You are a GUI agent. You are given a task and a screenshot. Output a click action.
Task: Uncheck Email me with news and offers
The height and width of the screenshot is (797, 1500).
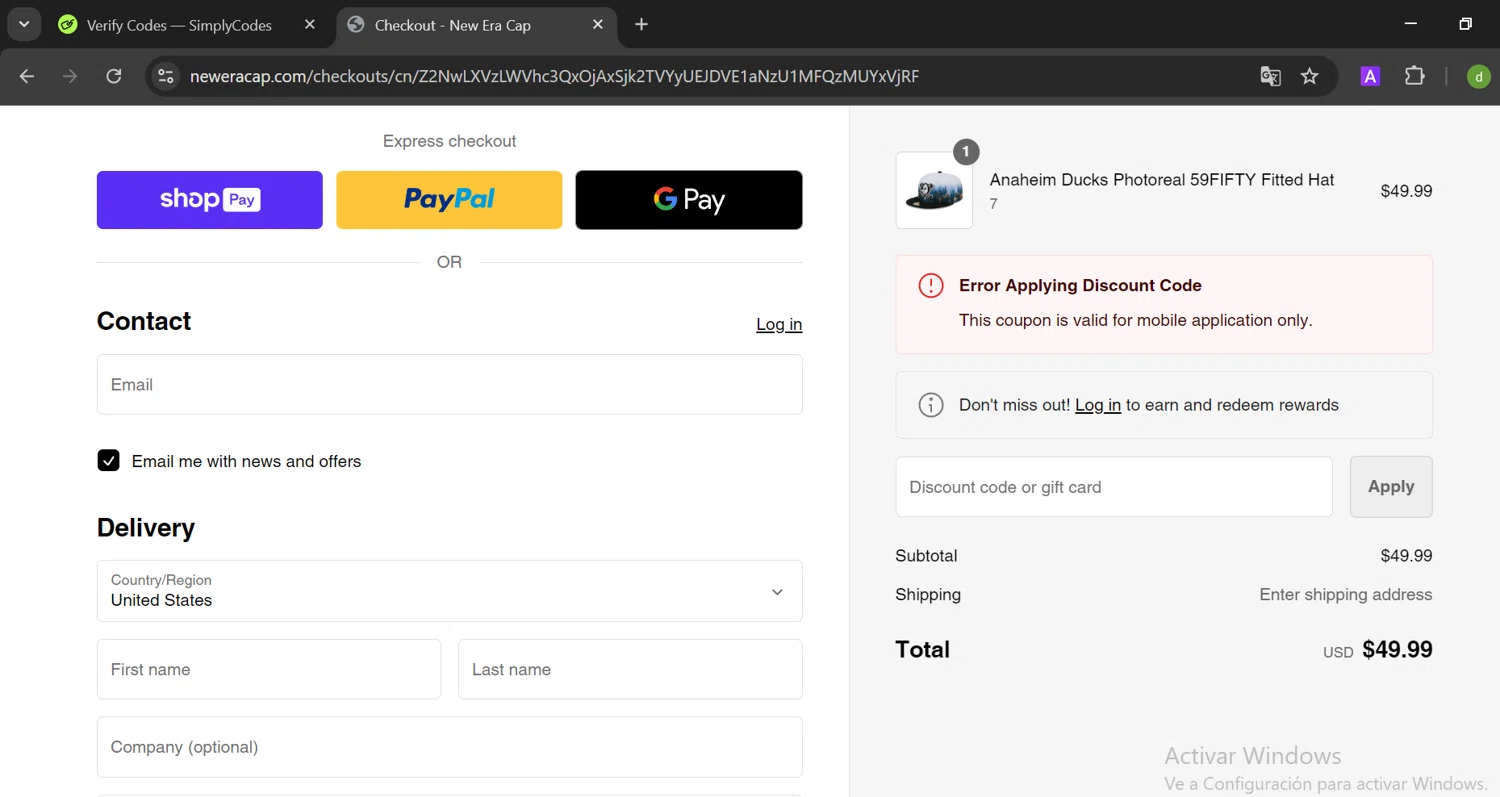[x=109, y=460]
